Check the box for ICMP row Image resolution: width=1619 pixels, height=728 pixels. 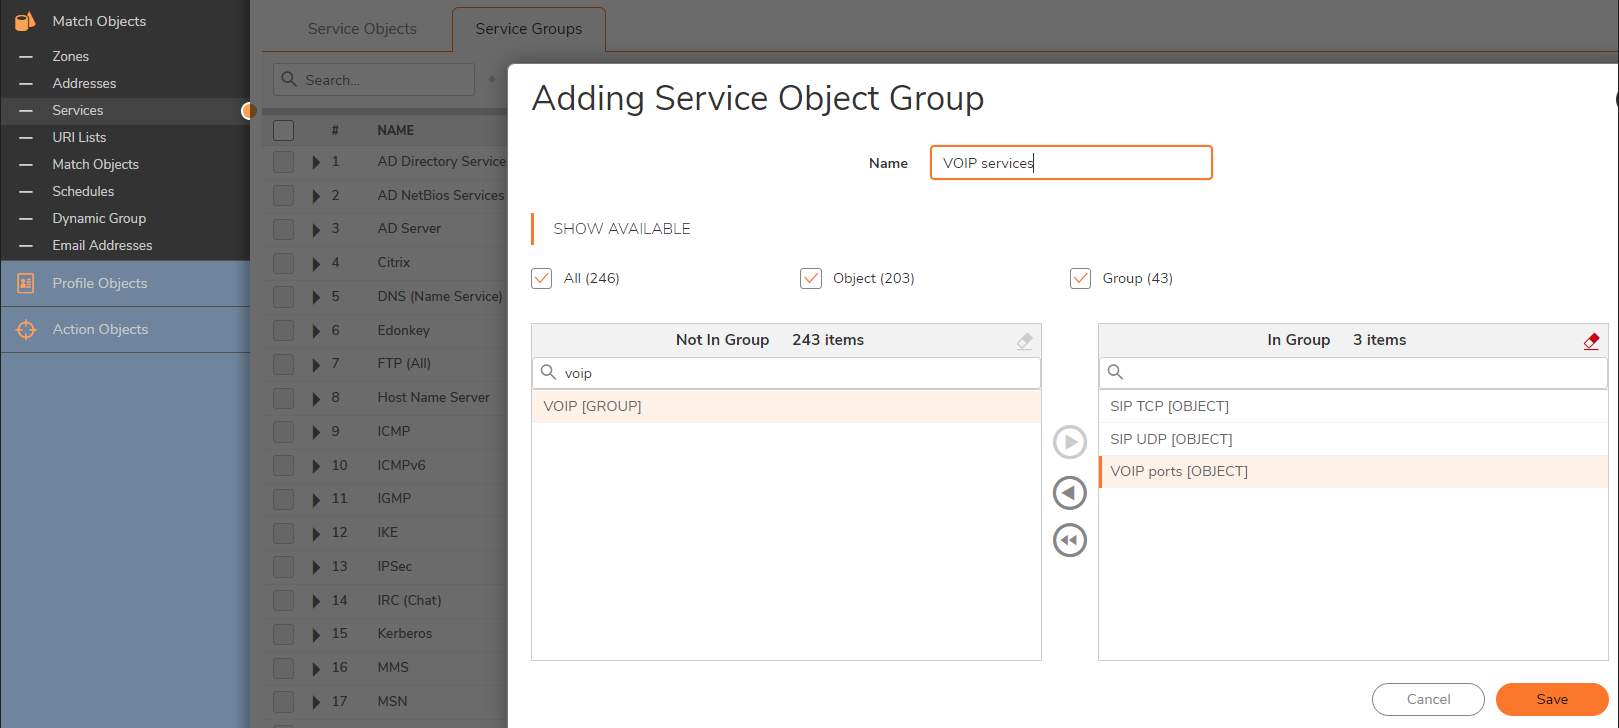coord(284,432)
